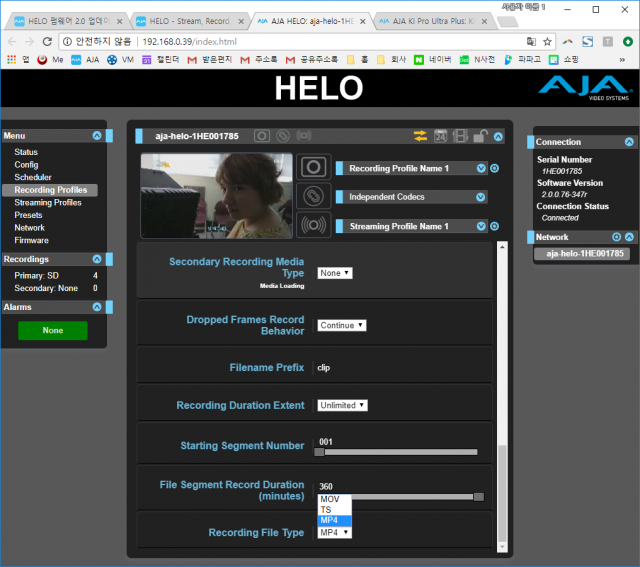Viewport: 640px width, 567px height.
Task: Click the green None alarms button
Action: pyautogui.click(x=53, y=330)
